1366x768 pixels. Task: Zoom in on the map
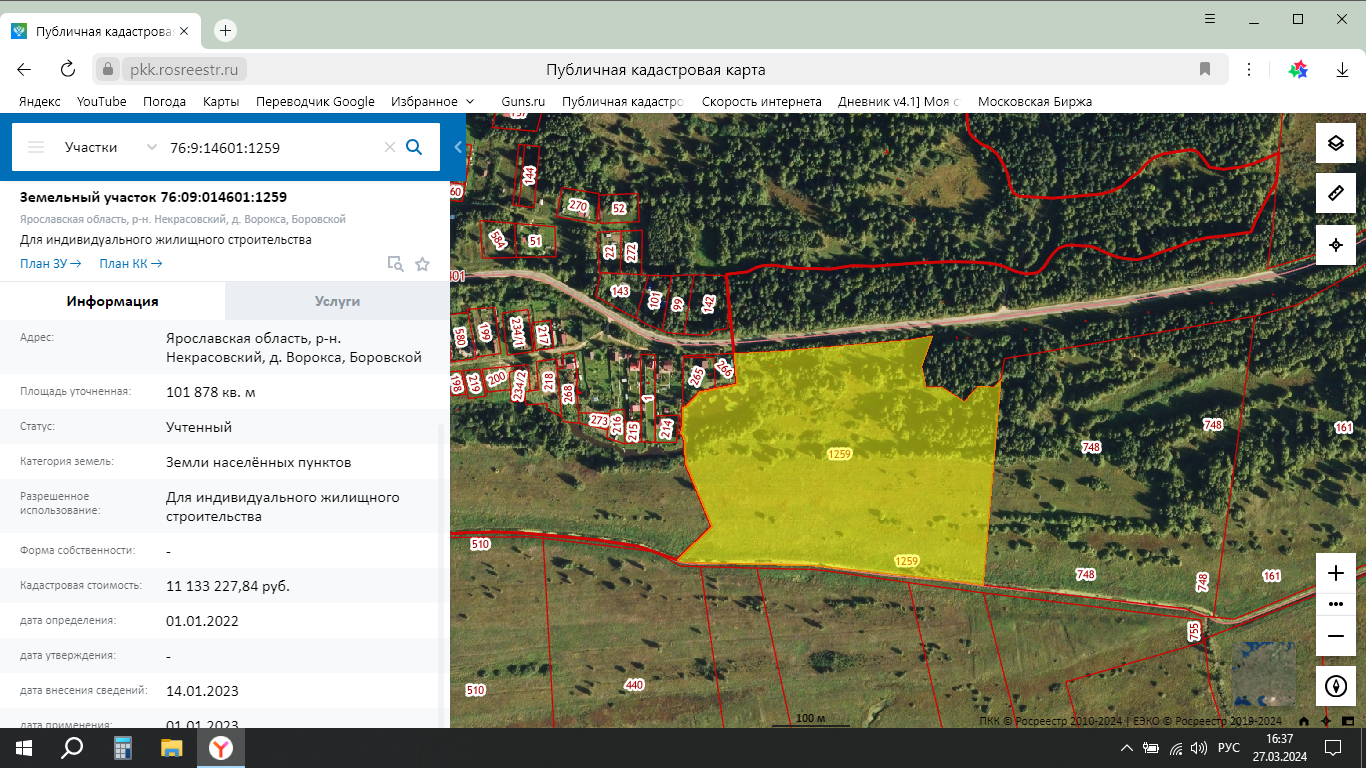(x=1335, y=573)
